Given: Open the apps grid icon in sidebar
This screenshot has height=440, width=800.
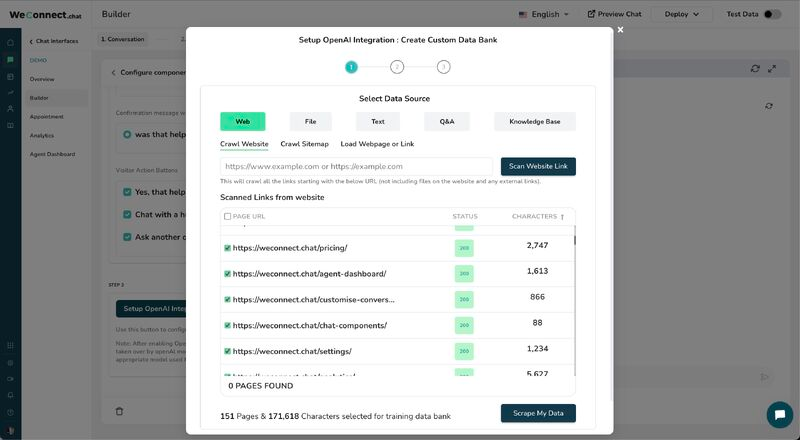Looking at the screenshot, I should click(x=10, y=346).
